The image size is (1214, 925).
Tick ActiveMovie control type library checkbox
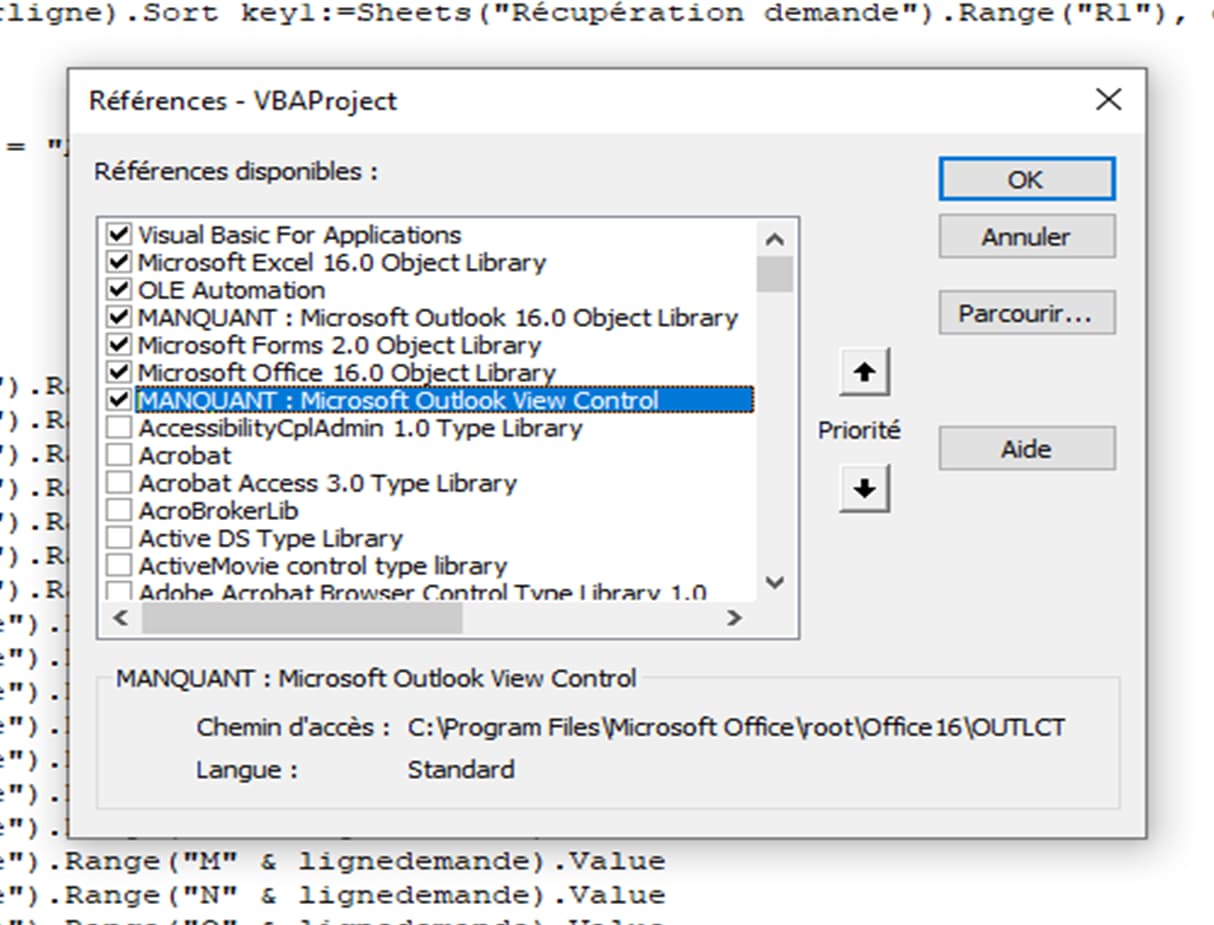pos(119,566)
